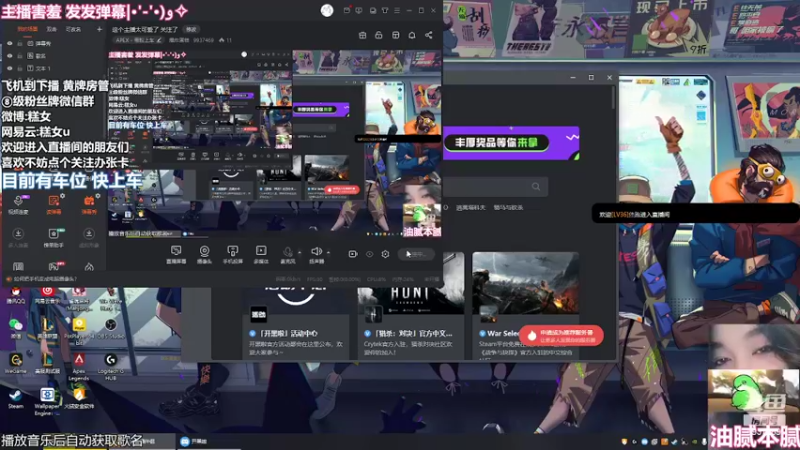Open the 「猎杀:对决」官方中文 server card
The height and width of the screenshot is (450, 800).
(x=411, y=305)
